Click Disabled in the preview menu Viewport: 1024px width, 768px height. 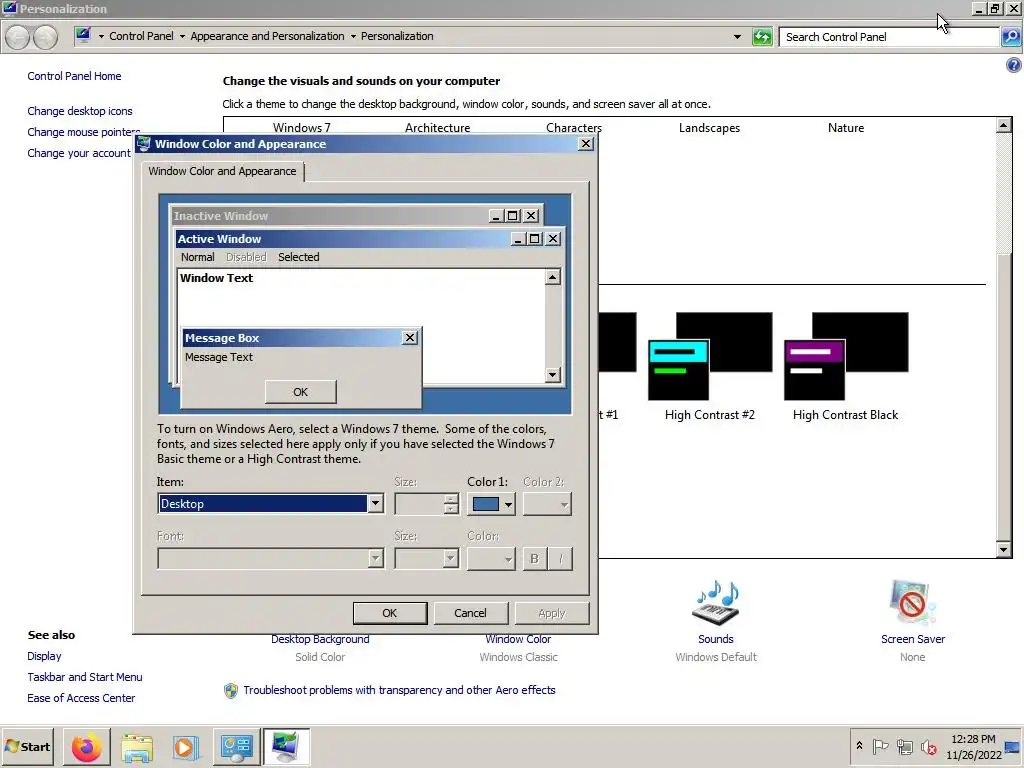246,257
